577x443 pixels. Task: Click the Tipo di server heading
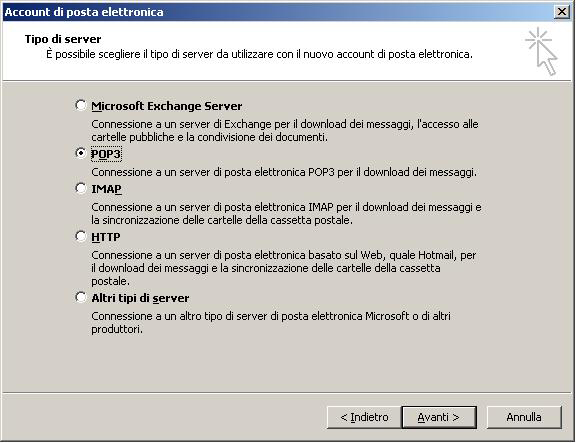click(x=63, y=39)
